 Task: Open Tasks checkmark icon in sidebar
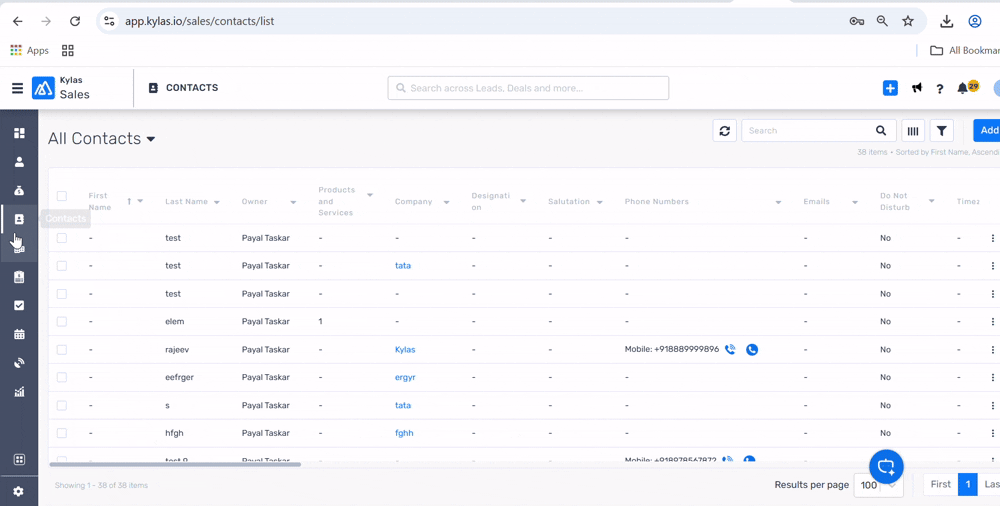(19, 305)
